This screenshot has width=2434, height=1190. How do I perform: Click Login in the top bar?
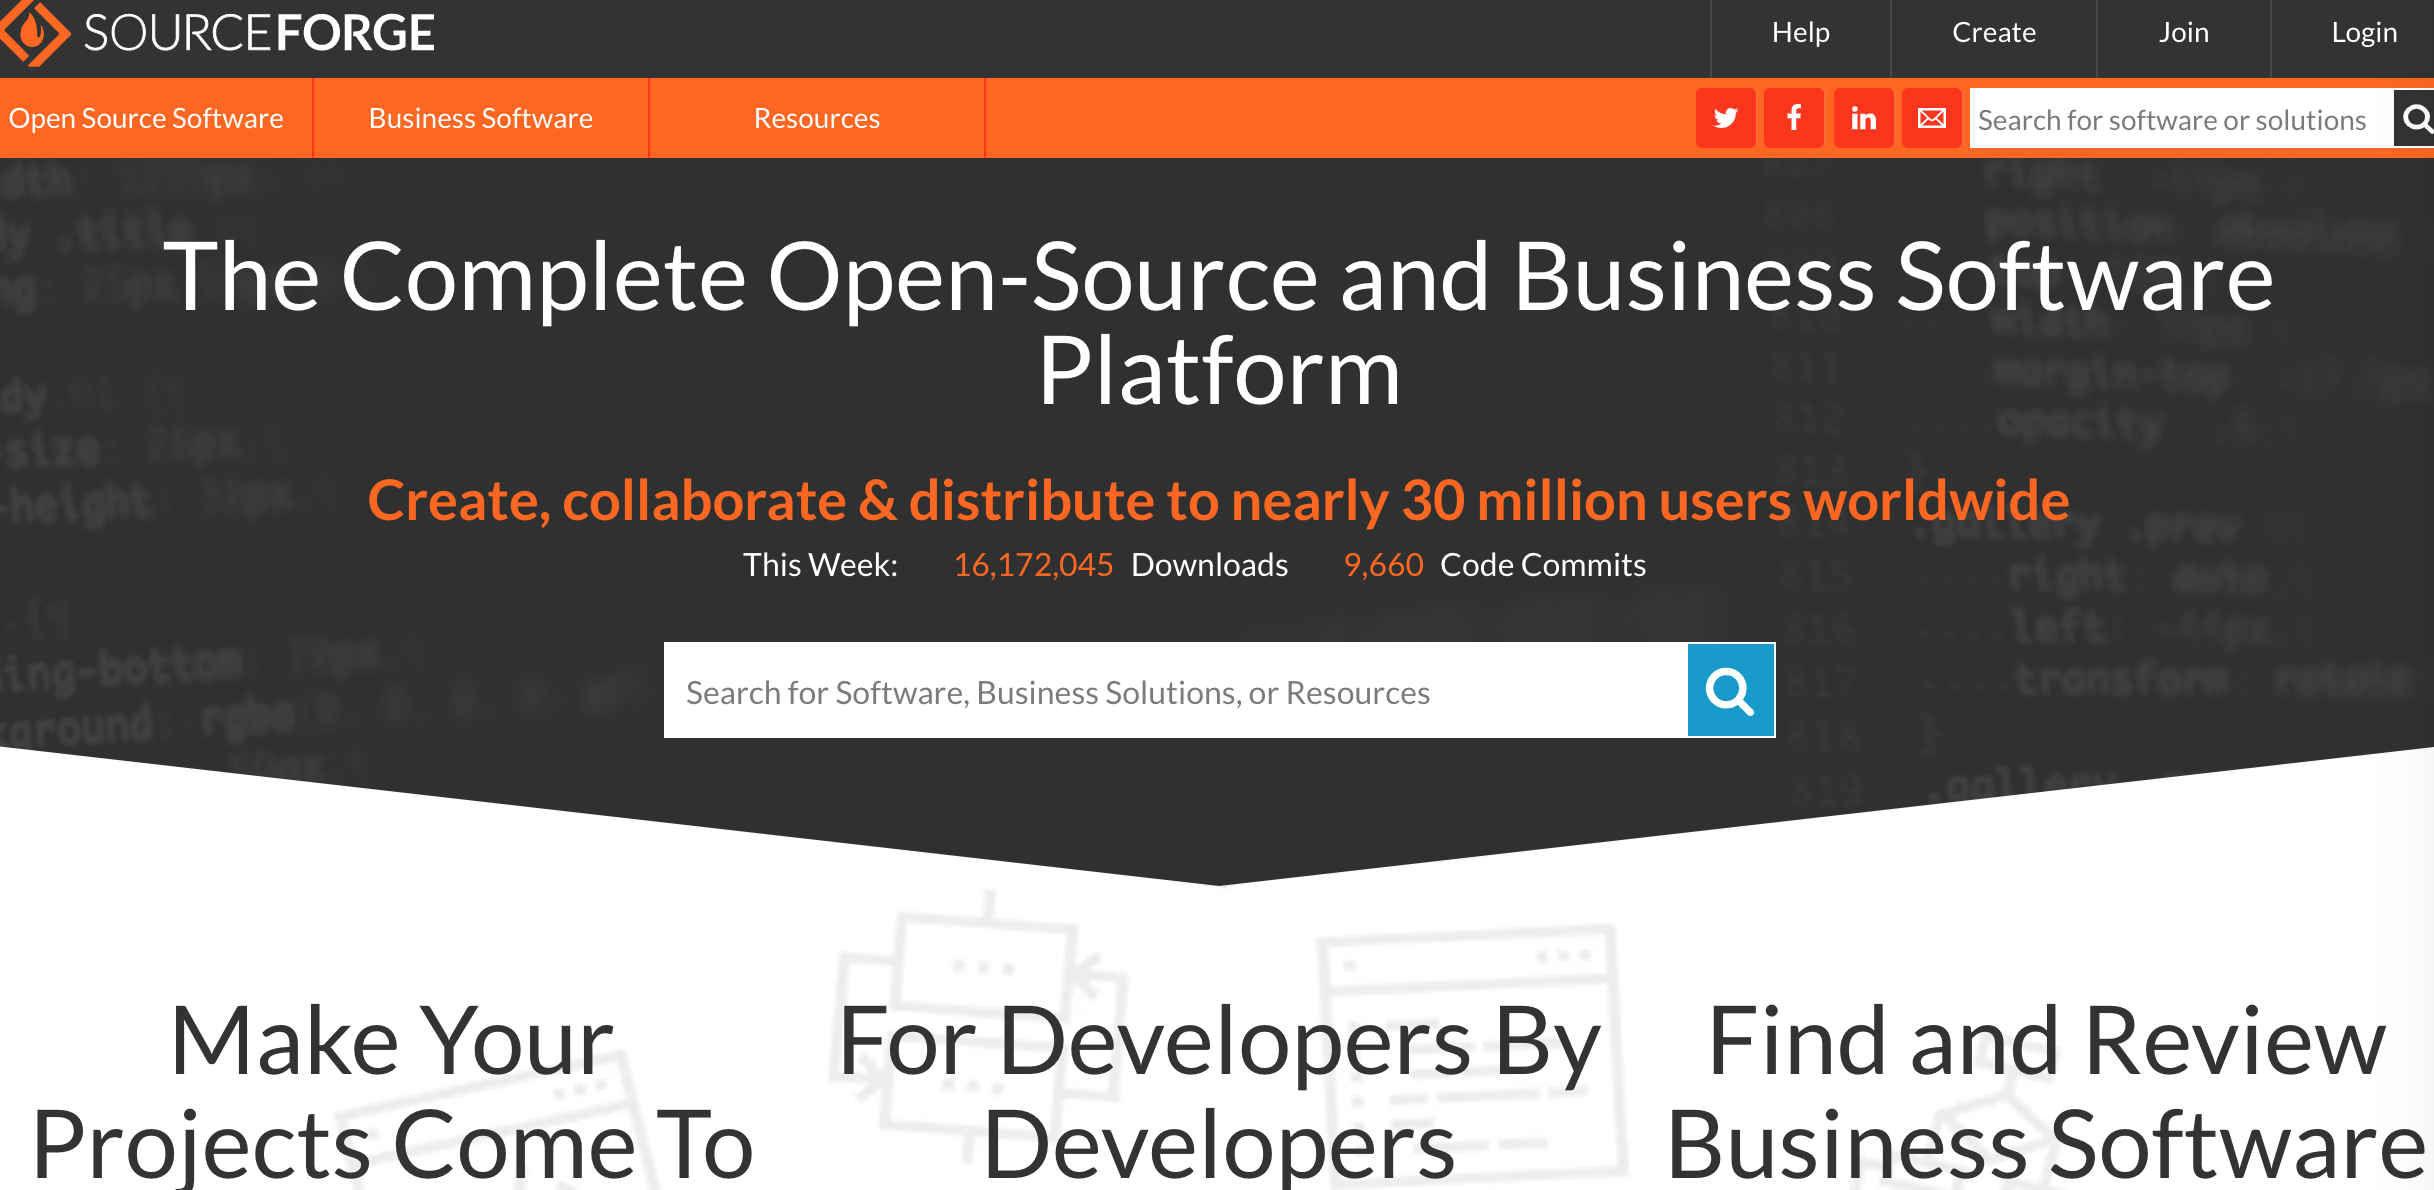(x=2364, y=33)
